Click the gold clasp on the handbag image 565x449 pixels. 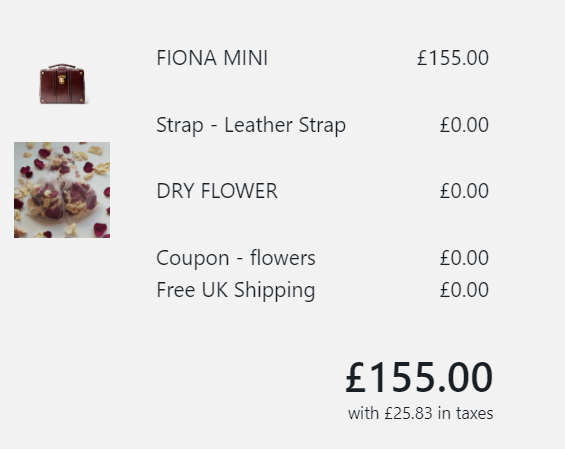[x=62, y=79]
